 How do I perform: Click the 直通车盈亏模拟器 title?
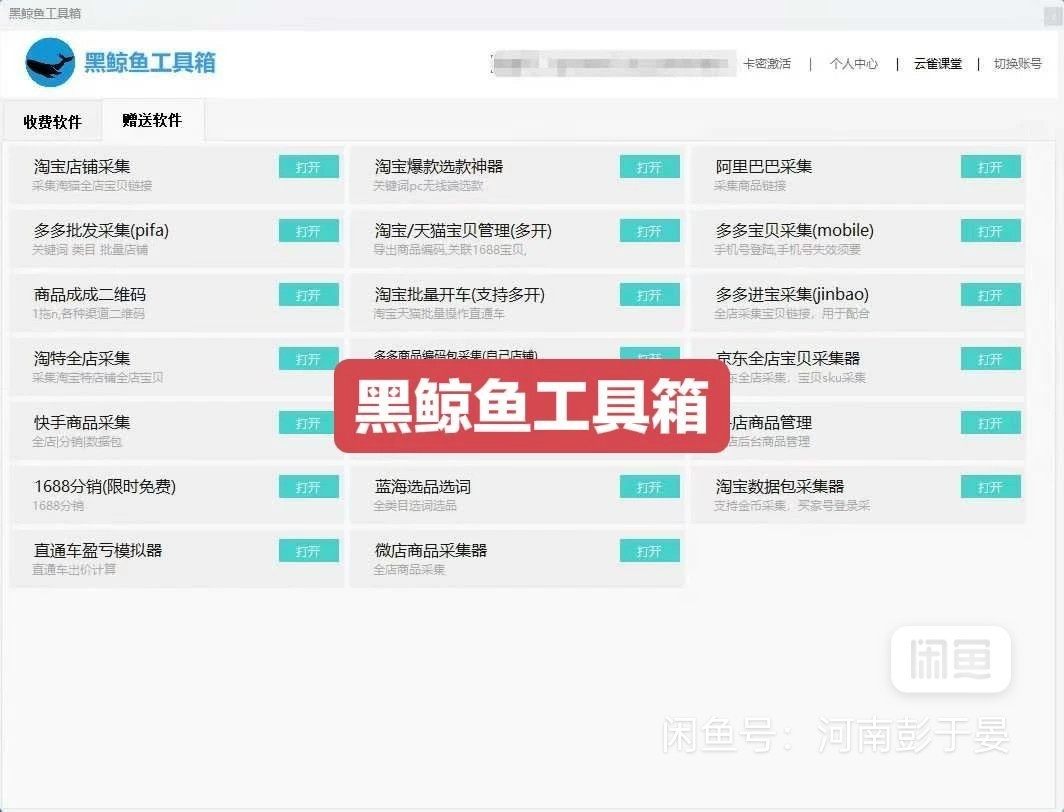point(98,550)
